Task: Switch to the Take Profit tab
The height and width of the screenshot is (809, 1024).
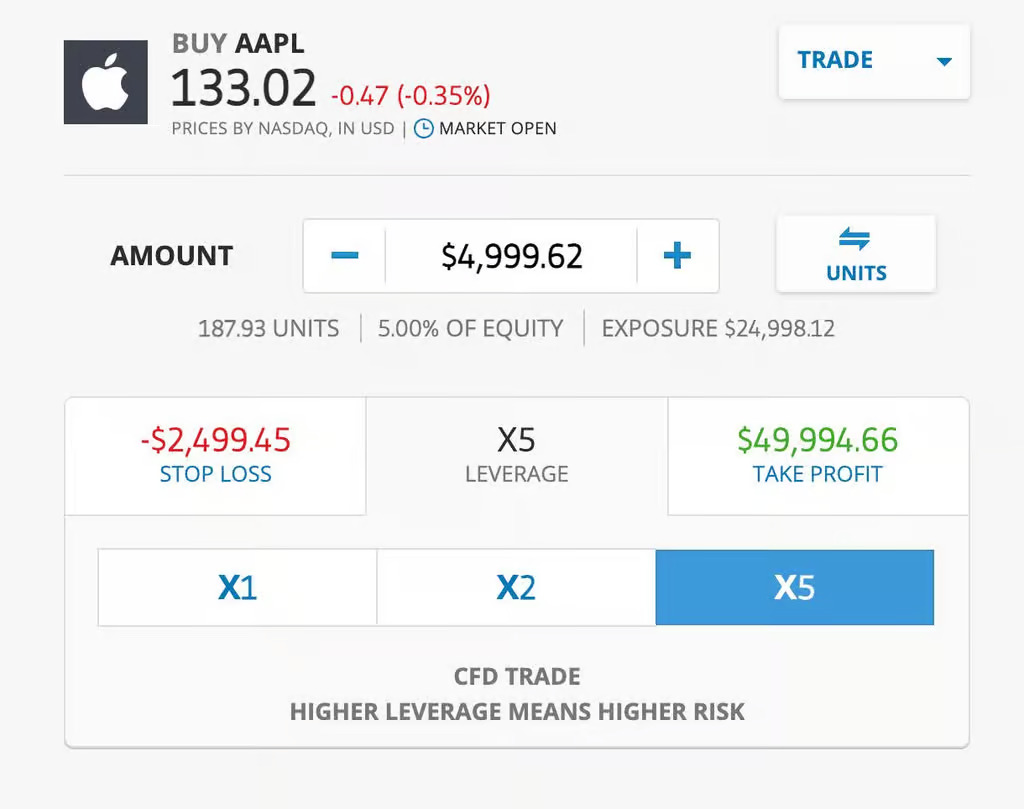Action: tap(817, 456)
